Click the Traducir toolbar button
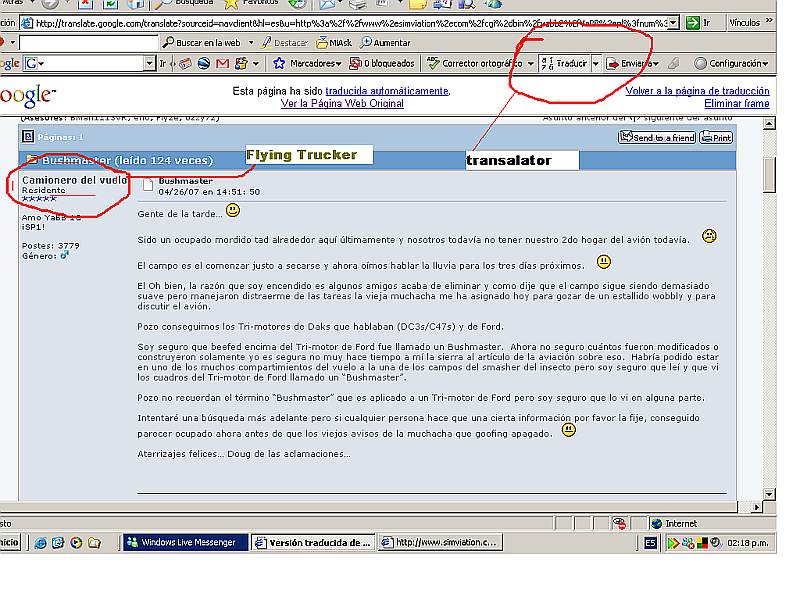Viewport: 800px width, 600px height. (x=564, y=63)
